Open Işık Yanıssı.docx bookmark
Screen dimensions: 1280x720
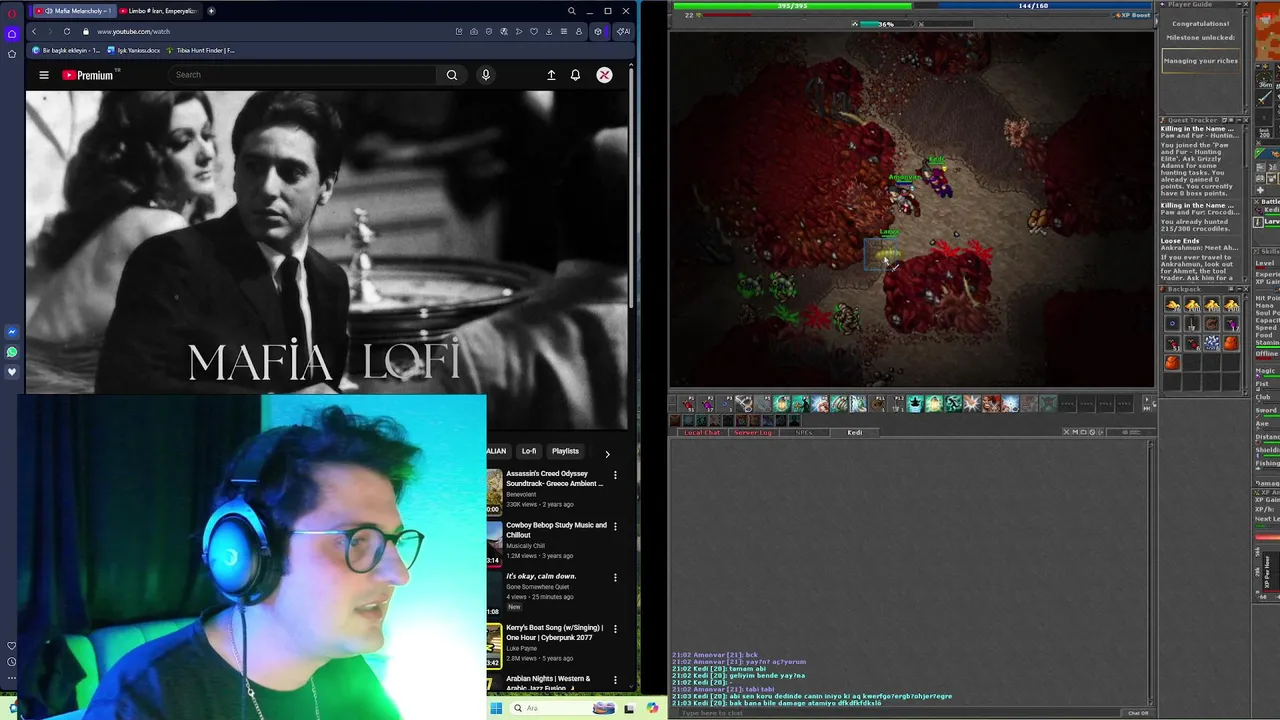click(x=134, y=50)
